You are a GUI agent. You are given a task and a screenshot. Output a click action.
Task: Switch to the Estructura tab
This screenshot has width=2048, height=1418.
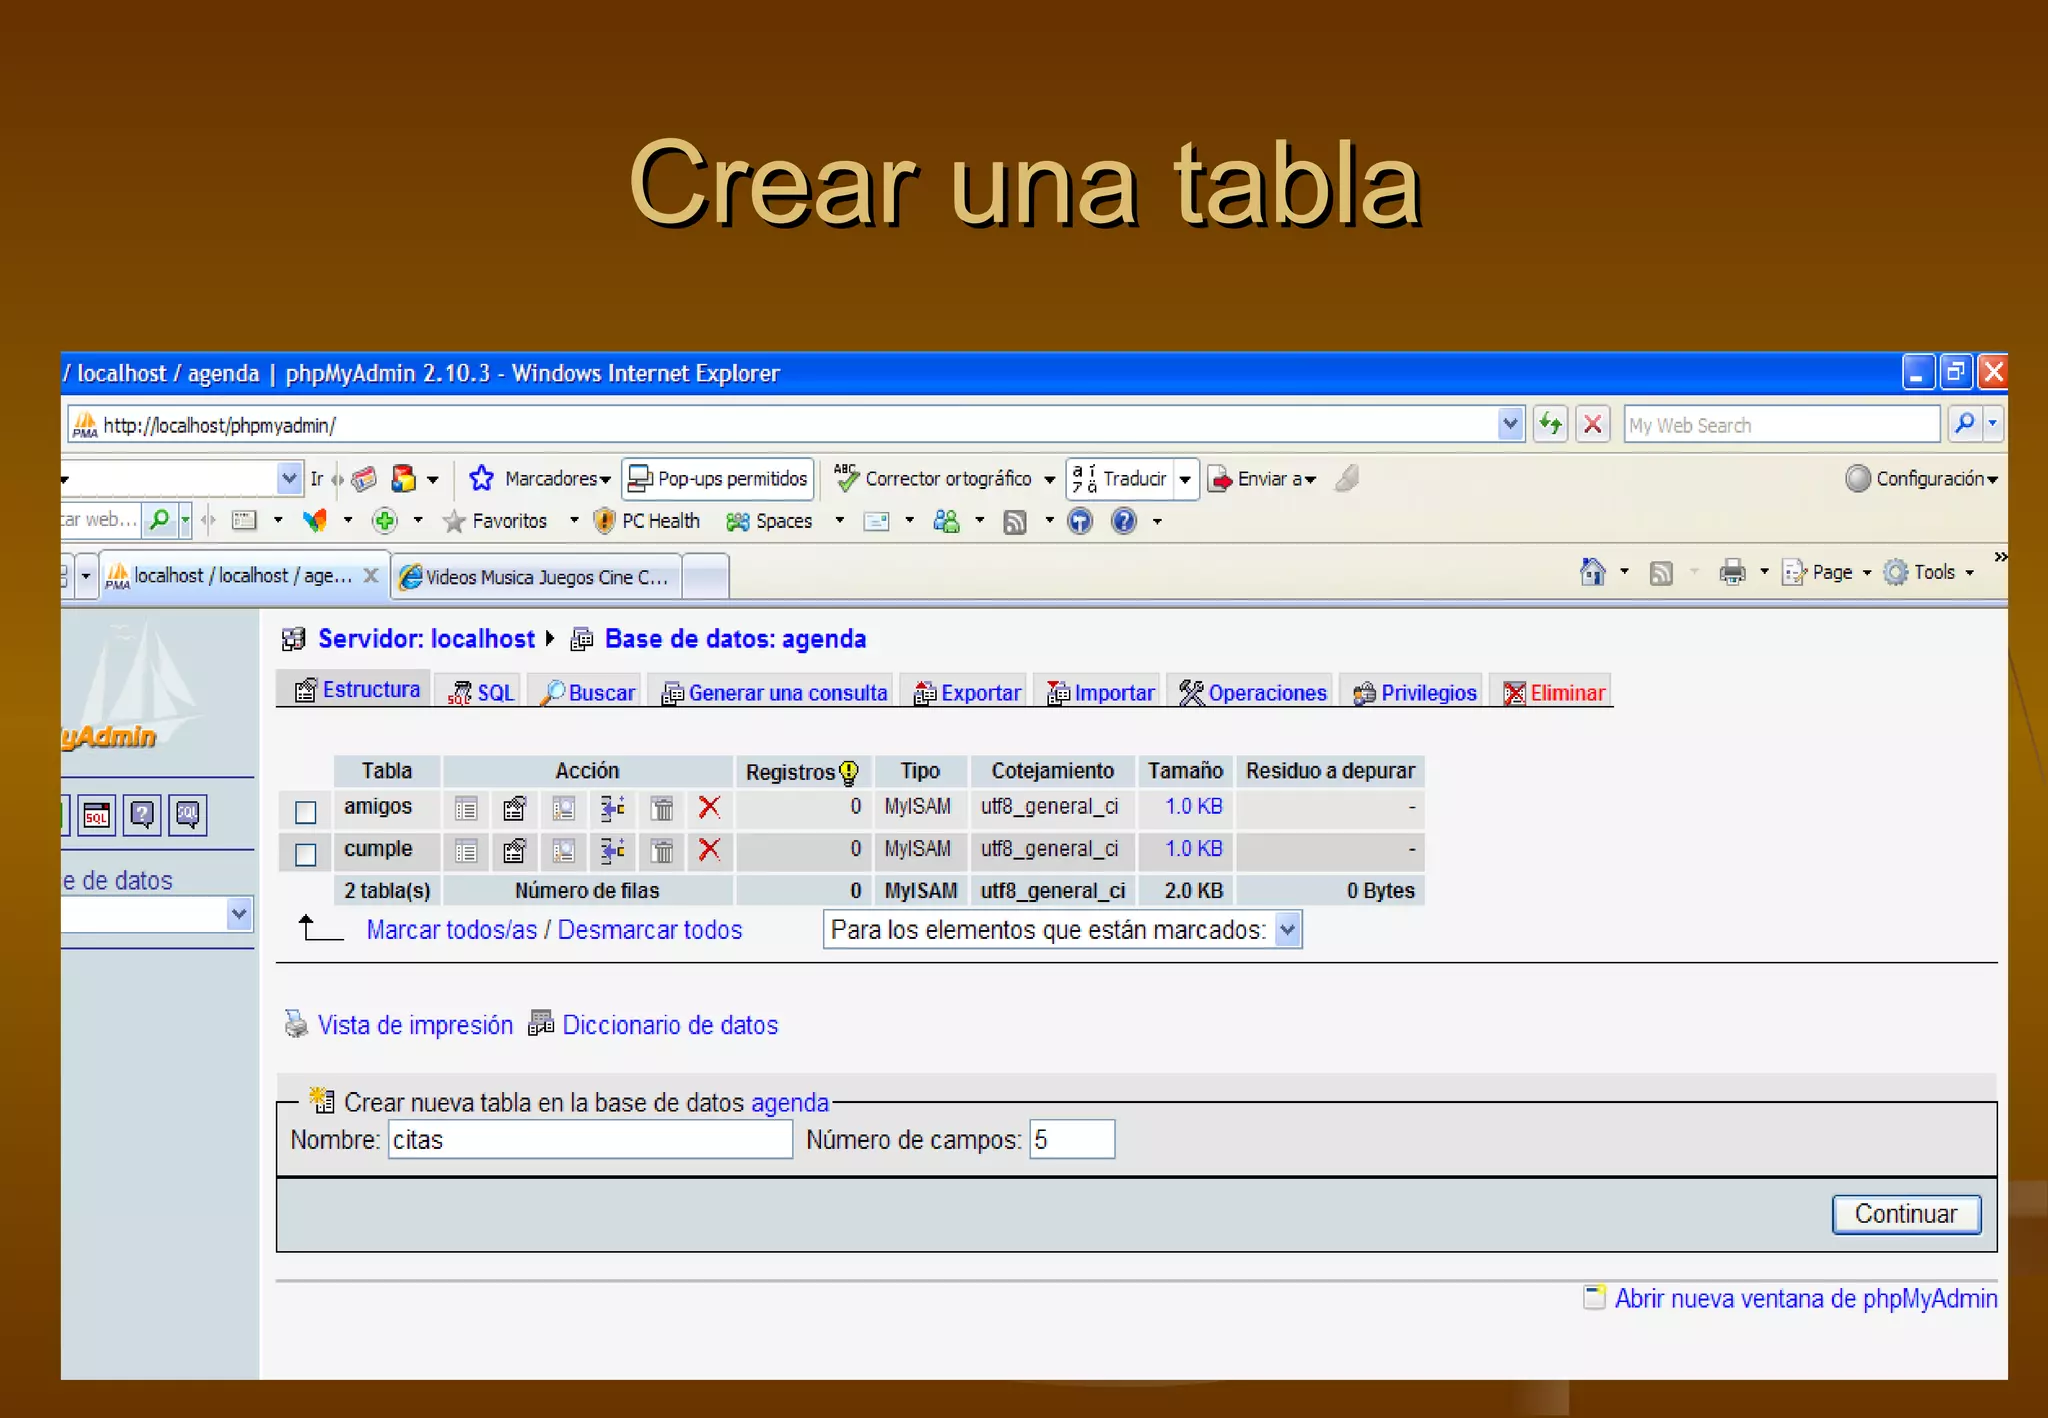tap(355, 689)
